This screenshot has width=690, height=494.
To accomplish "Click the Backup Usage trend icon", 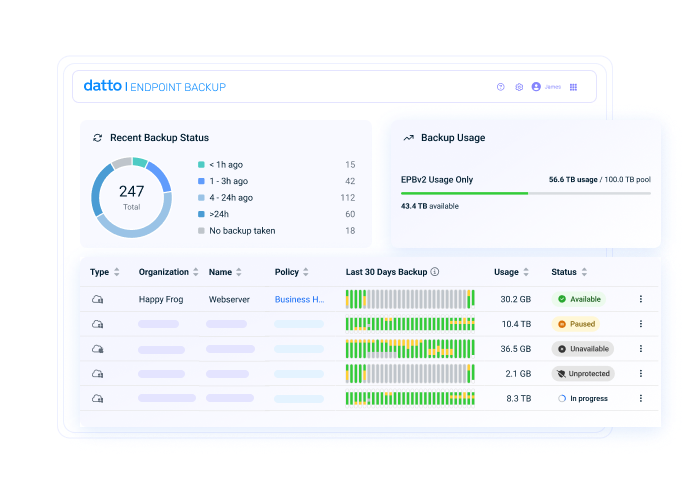I will pyautogui.click(x=408, y=138).
